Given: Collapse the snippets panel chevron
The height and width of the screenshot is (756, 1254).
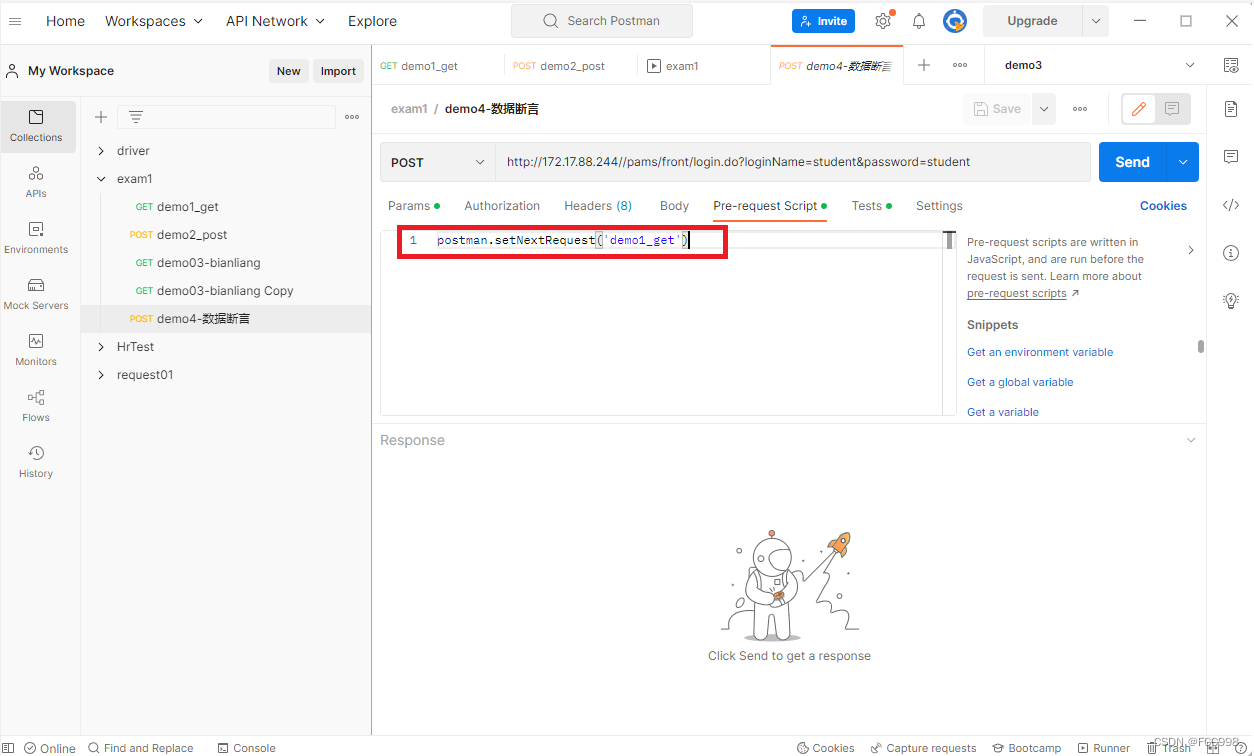Looking at the screenshot, I should point(1190,250).
